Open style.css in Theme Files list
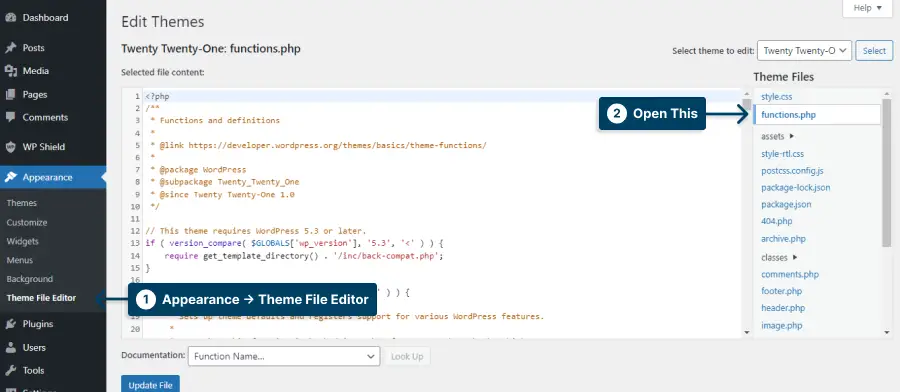Image resolution: width=900 pixels, height=392 pixels. click(x=777, y=97)
